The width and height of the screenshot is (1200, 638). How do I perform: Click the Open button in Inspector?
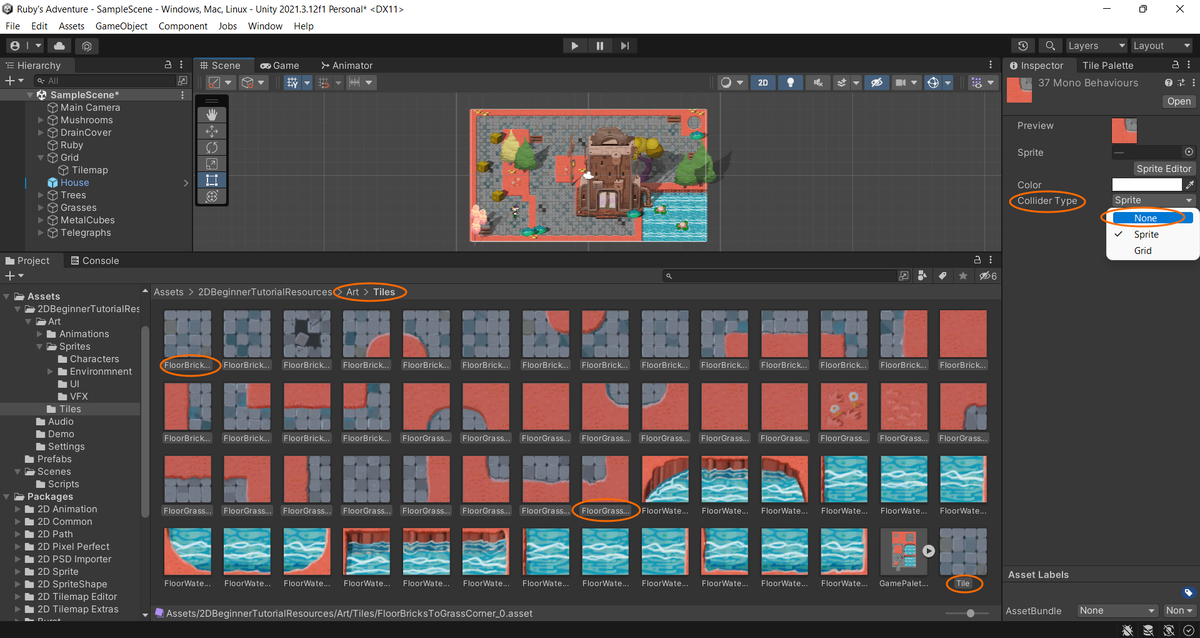click(x=1179, y=101)
